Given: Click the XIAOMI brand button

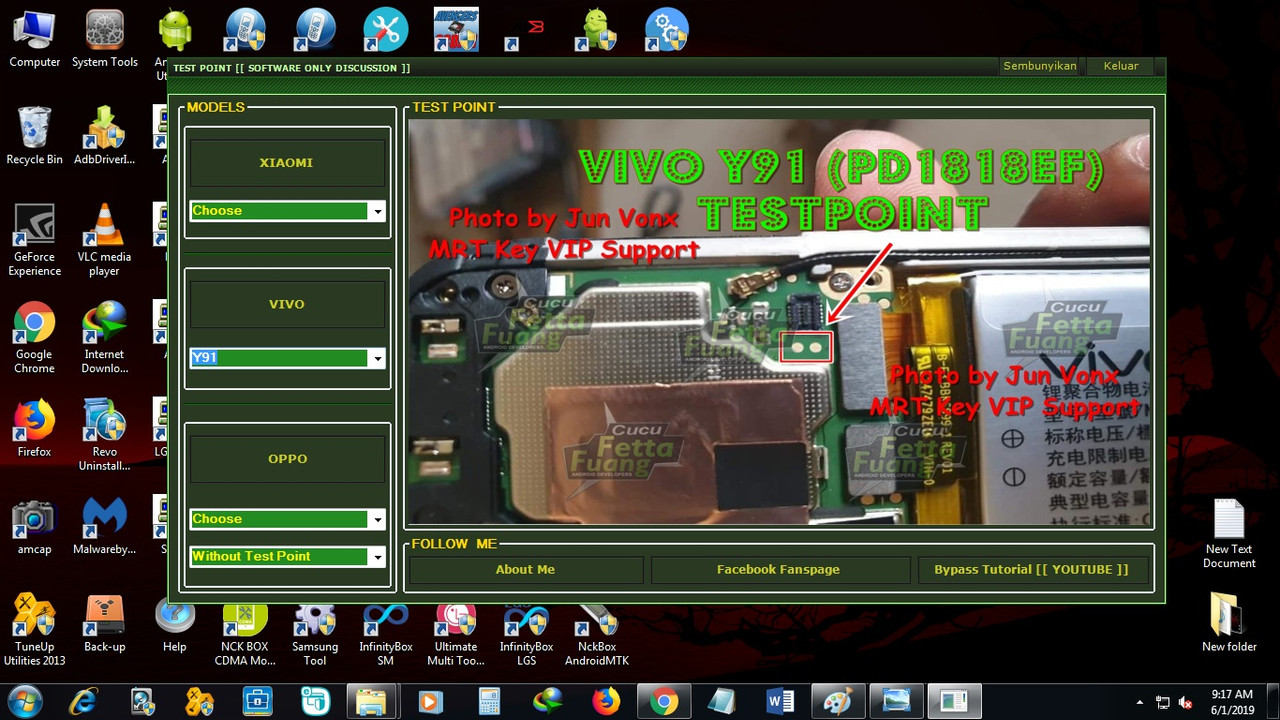Looking at the screenshot, I should 287,162.
